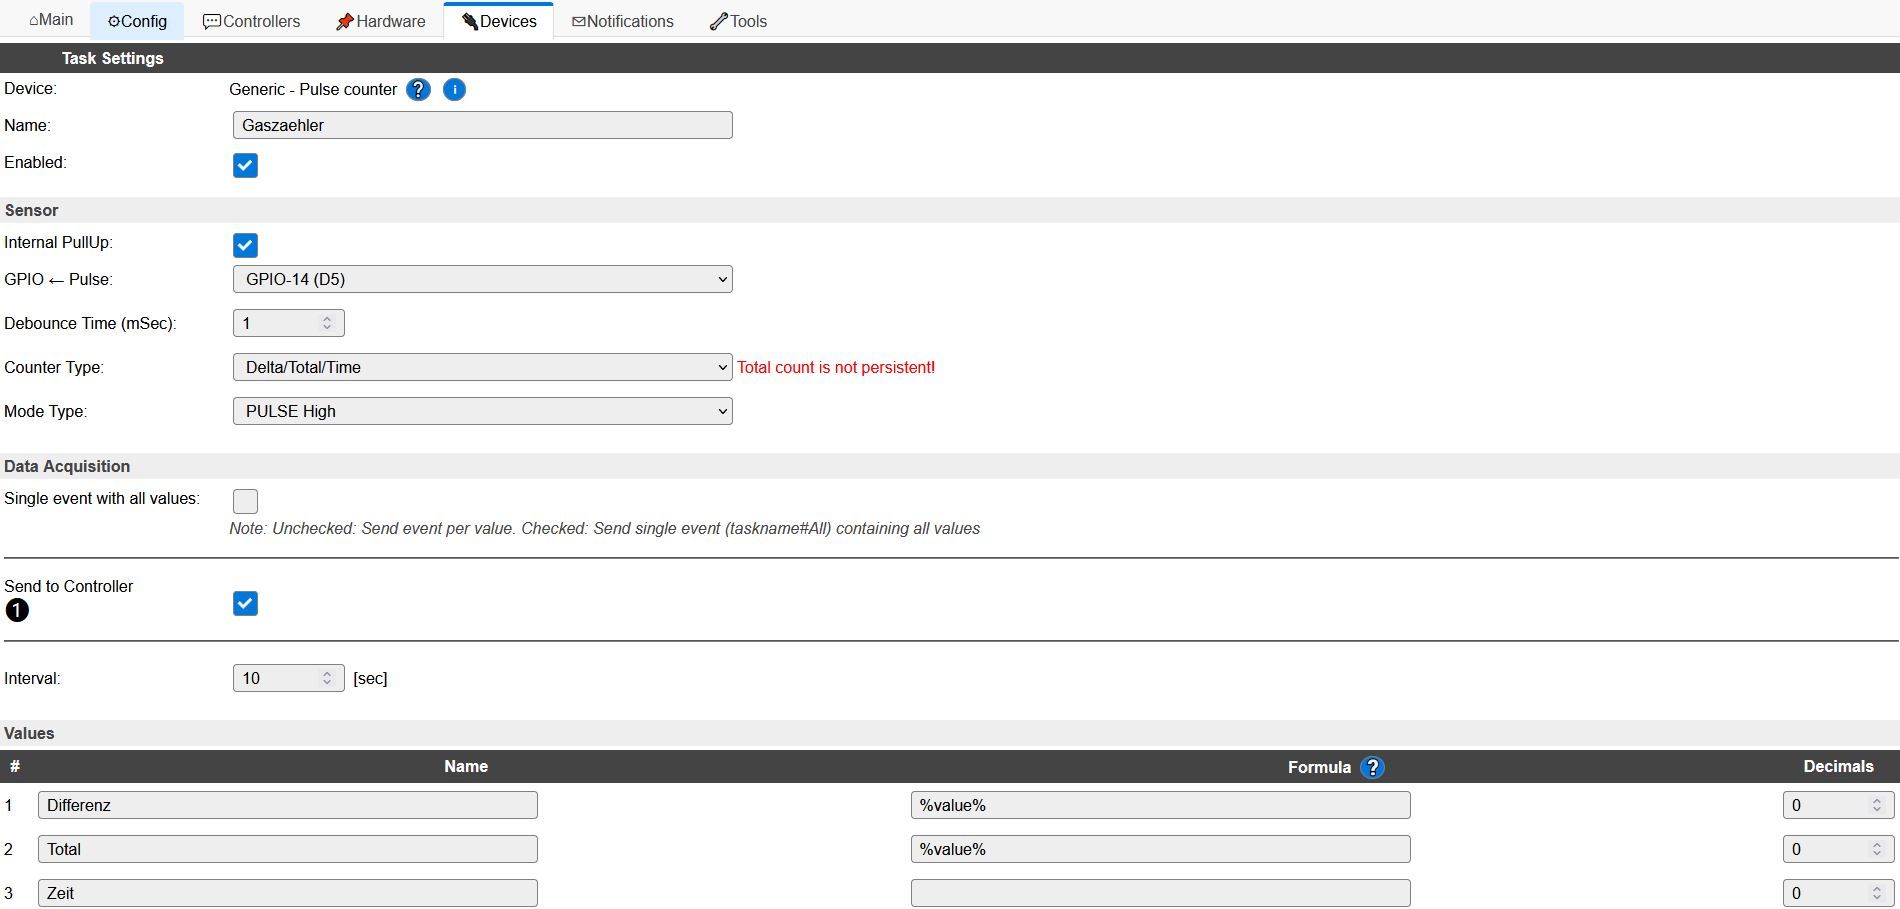Click the controller number 1 badge
The height and width of the screenshot is (909, 1900).
coord(17,610)
